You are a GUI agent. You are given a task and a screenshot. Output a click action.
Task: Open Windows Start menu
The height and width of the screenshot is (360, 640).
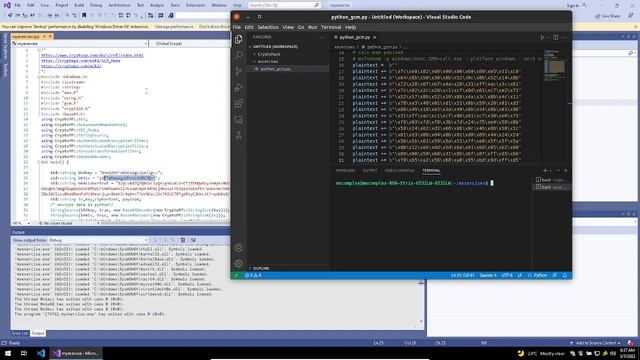8,353
